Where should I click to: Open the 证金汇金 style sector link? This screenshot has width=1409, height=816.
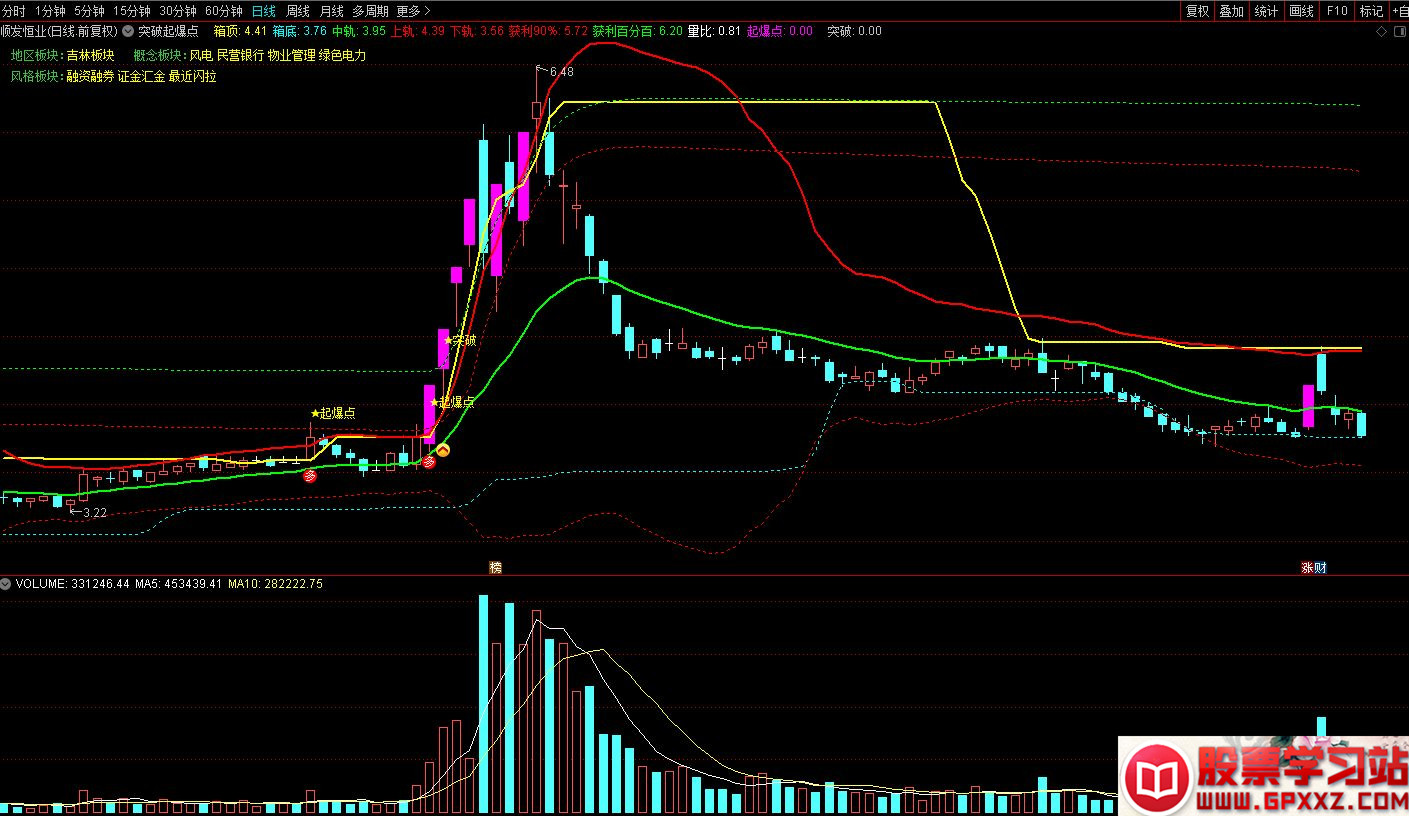click(141, 76)
